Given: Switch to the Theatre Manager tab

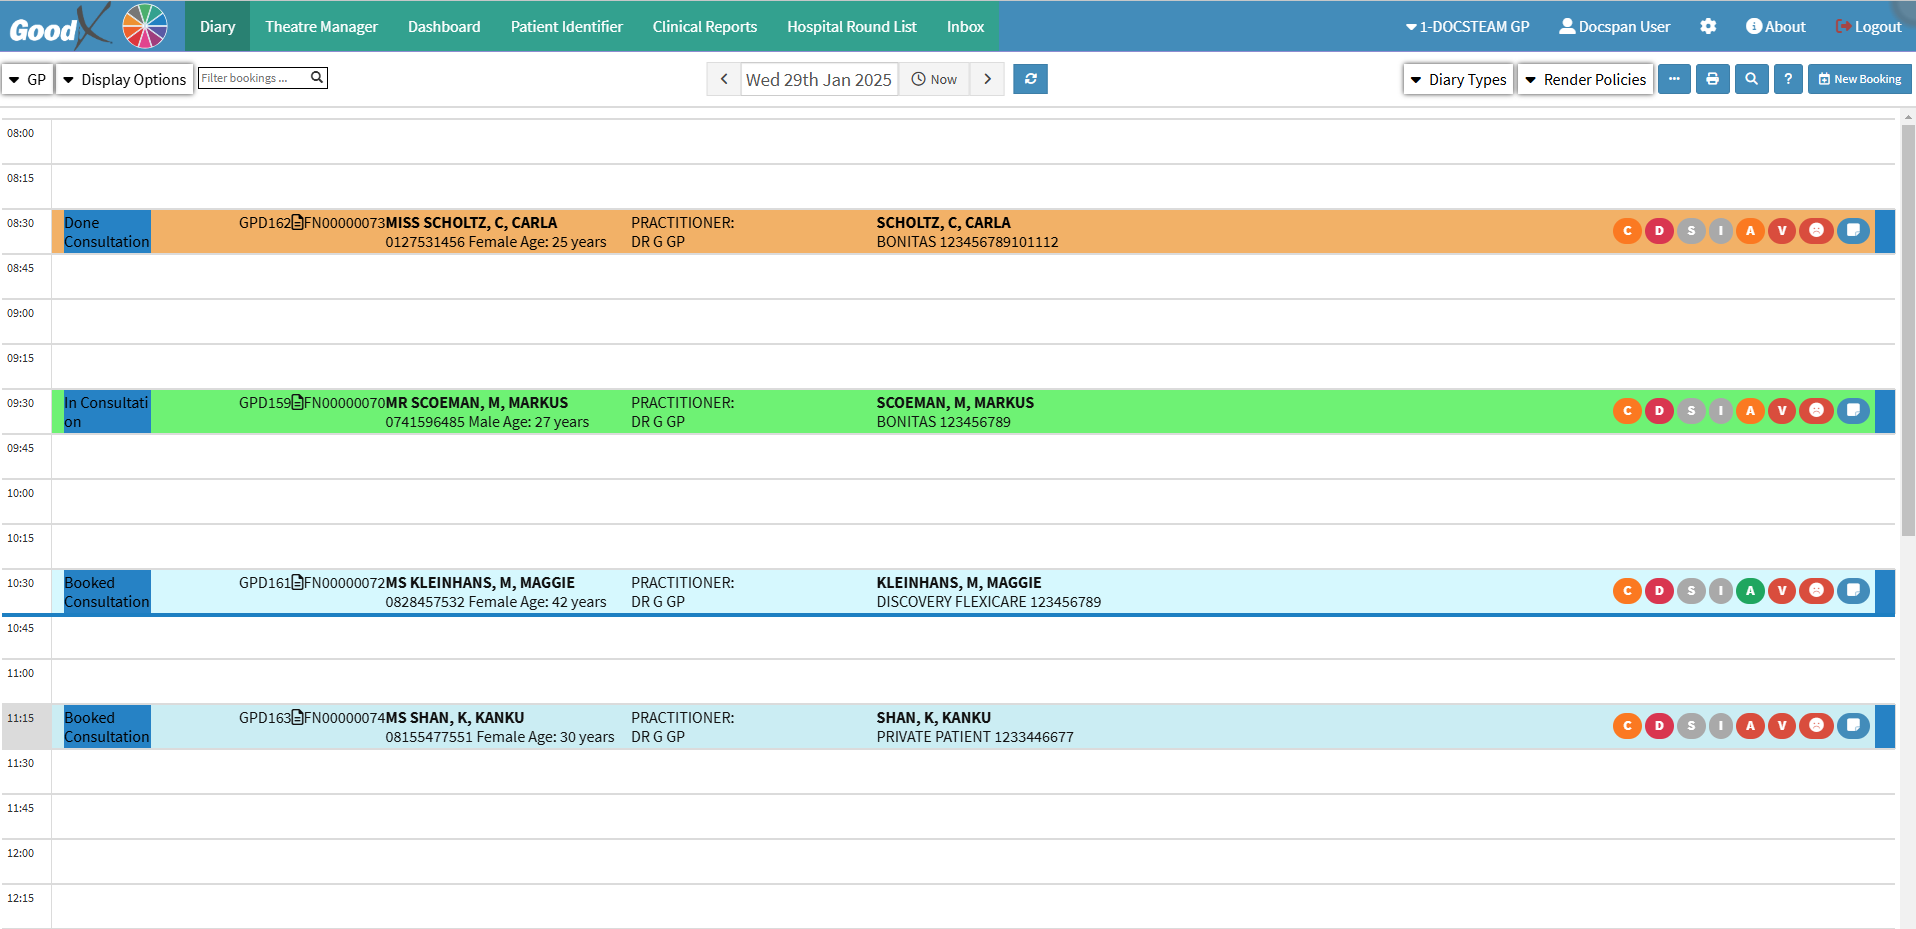Looking at the screenshot, I should (x=321, y=27).
